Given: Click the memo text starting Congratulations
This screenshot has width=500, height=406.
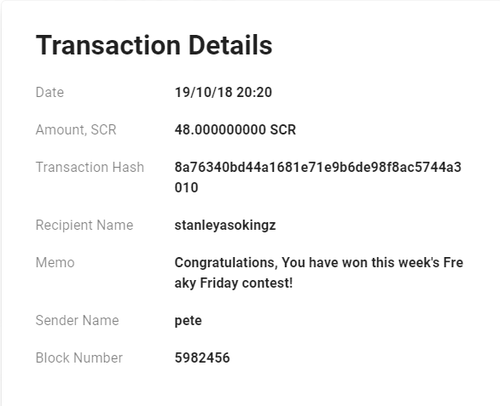Looking at the screenshot, I should pyautogui.click(x=319, y=263).
